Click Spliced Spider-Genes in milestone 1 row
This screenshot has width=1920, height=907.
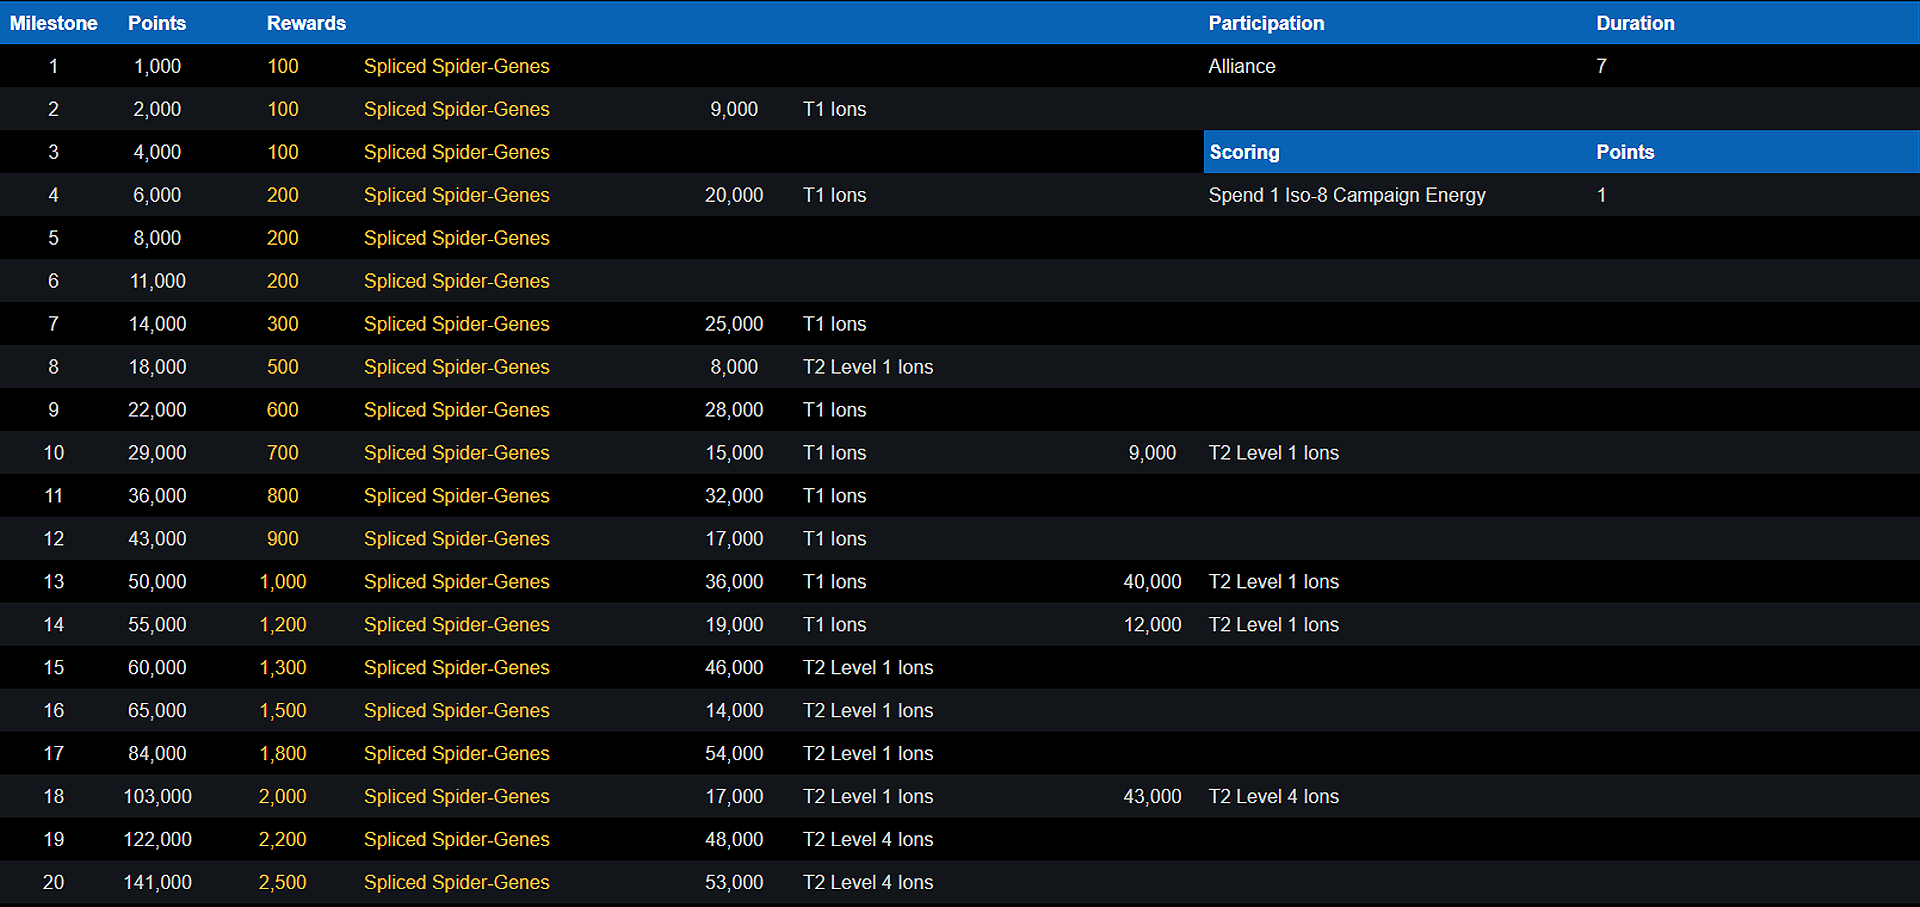click(x=457, y=66)
